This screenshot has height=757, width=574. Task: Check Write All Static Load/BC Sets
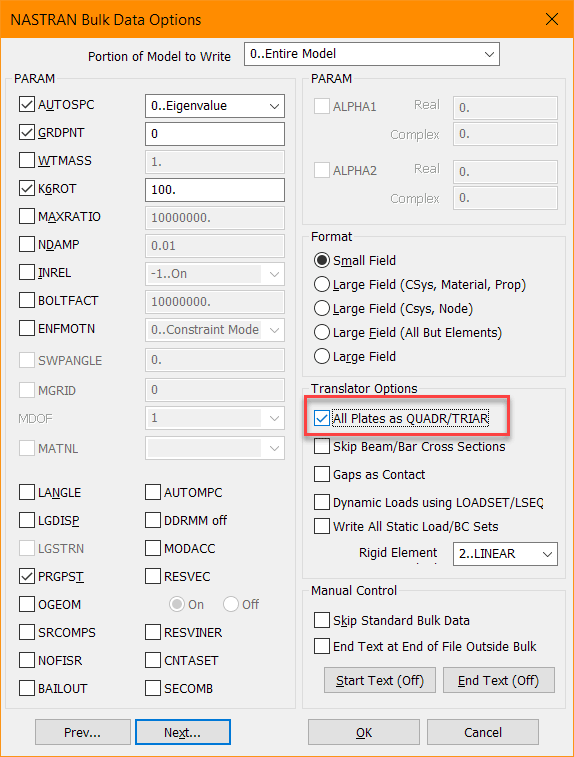click(x=322, y=526)
